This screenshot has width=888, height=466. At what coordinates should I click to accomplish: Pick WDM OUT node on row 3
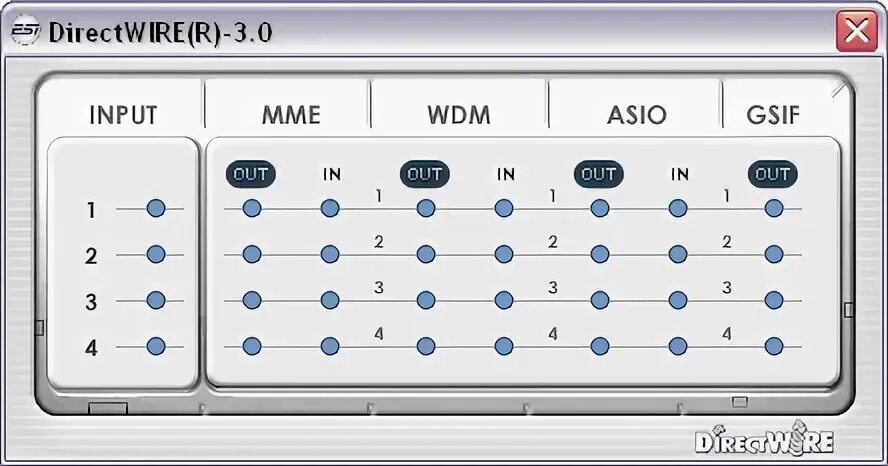pos(426,300)
